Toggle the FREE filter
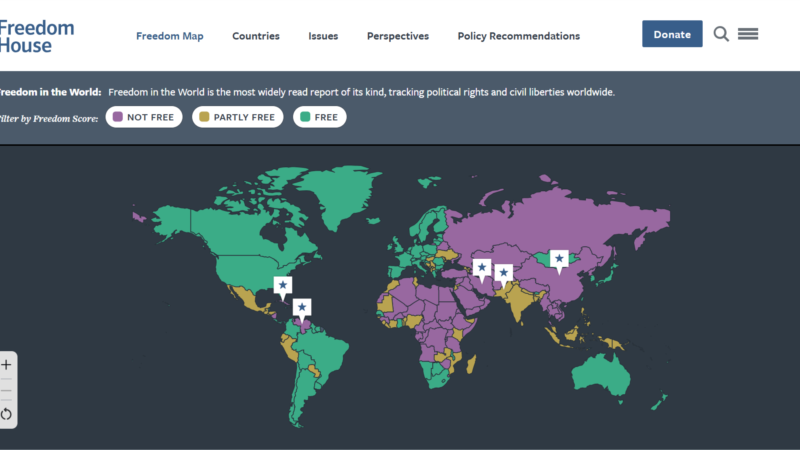 tap(320, 117)
